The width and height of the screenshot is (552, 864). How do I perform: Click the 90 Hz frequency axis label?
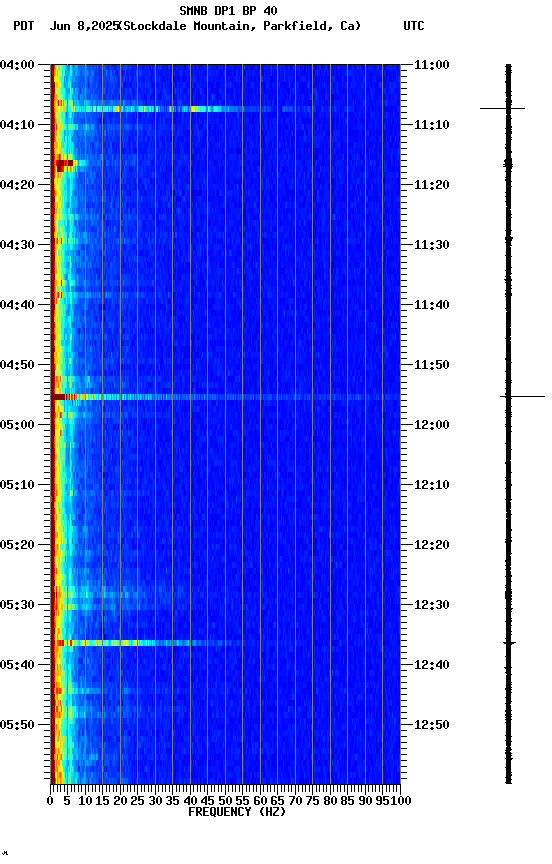coord(365,801)
